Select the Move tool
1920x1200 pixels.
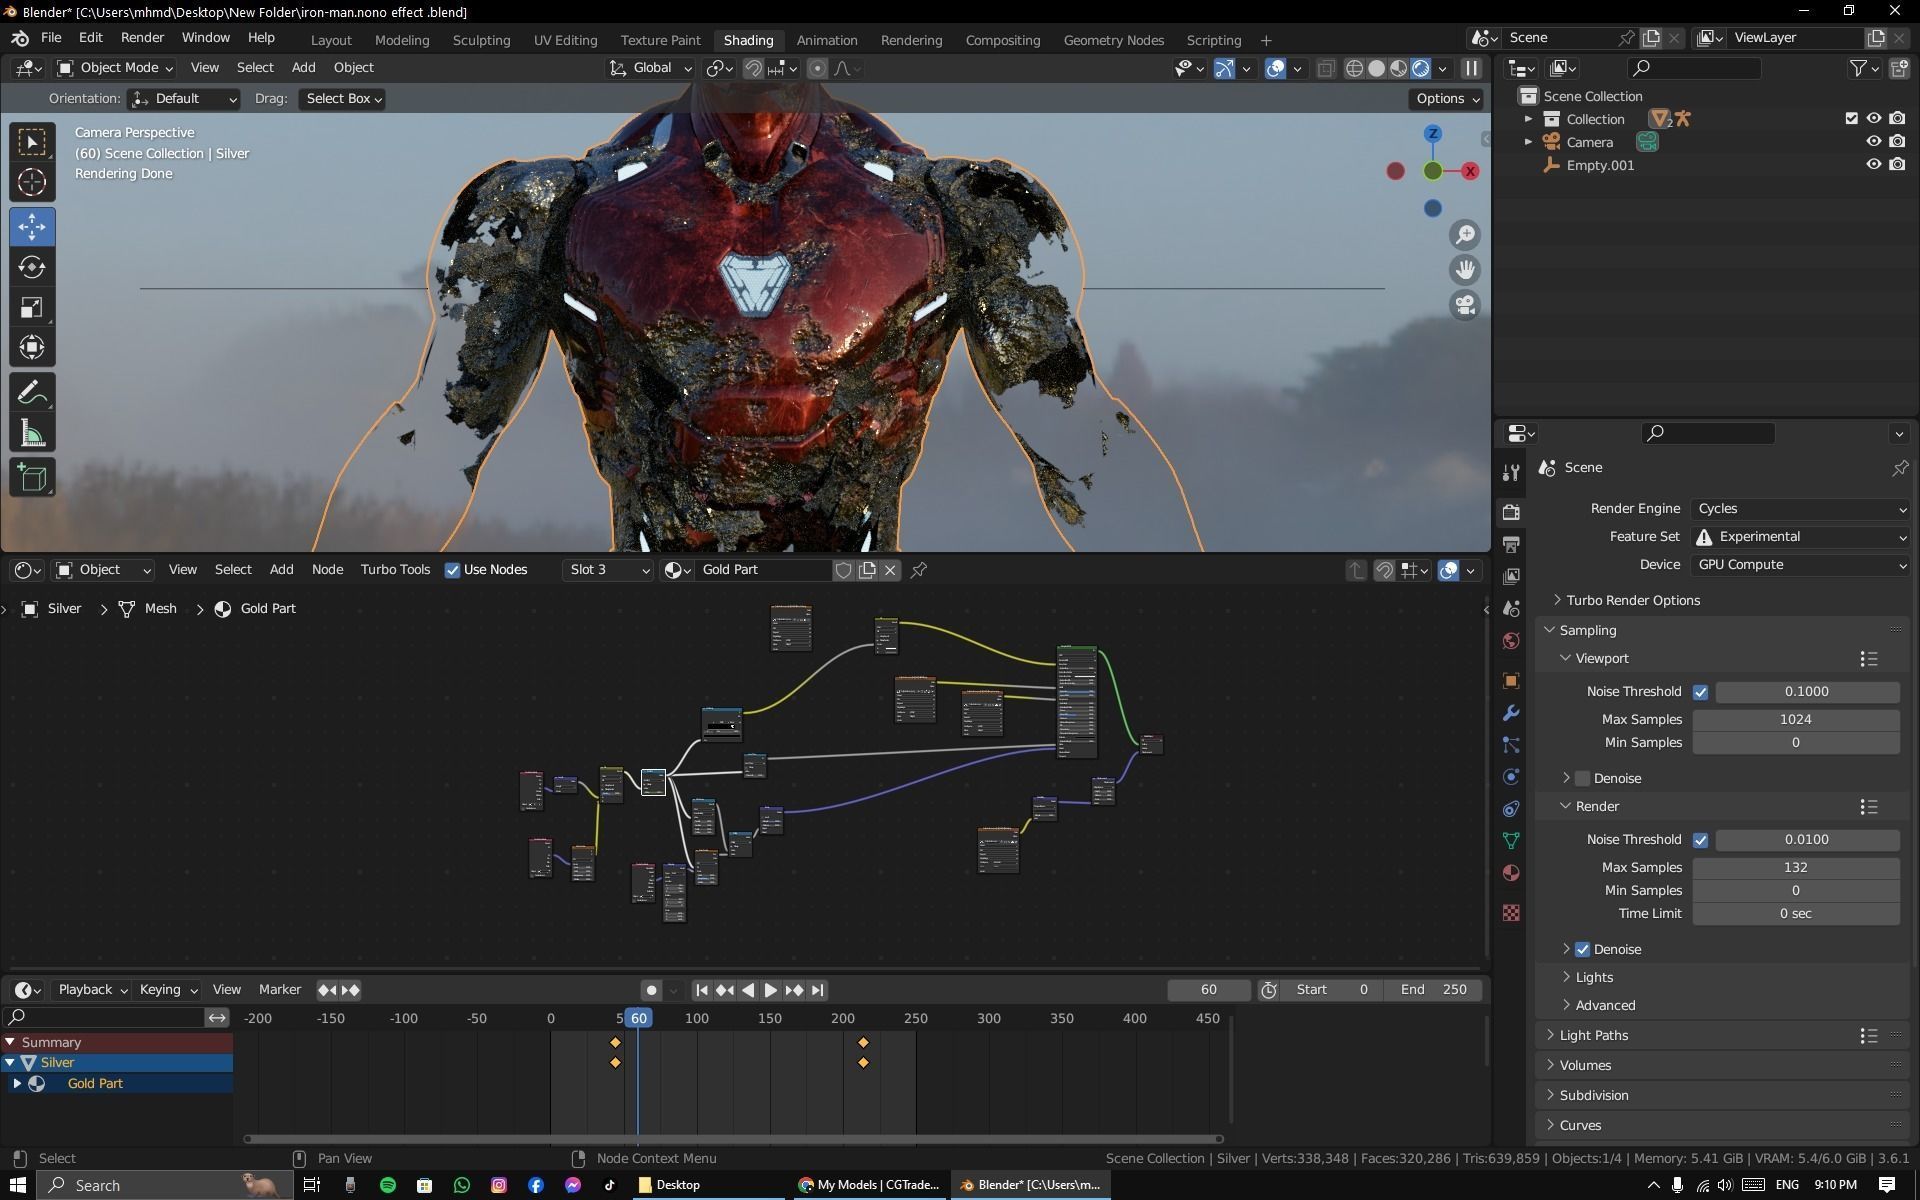coord(32,227)
